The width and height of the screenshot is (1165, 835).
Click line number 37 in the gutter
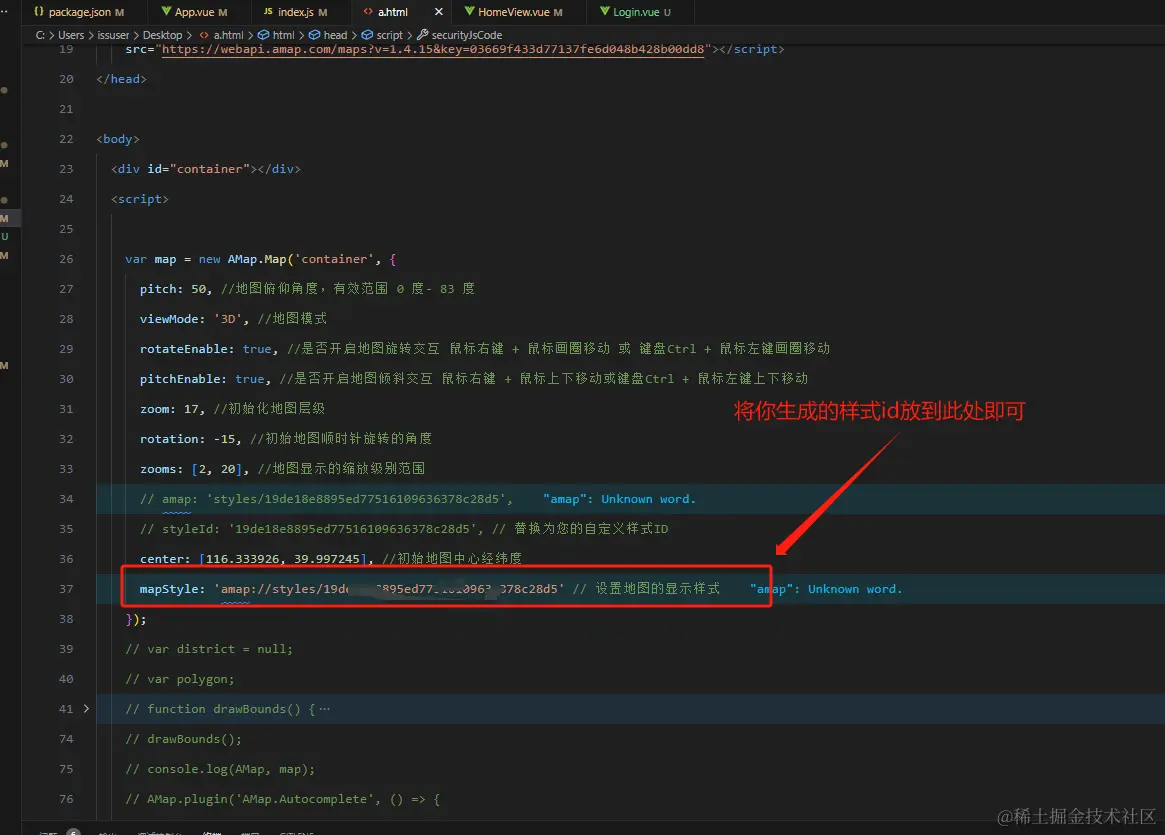click(x=66, y=589)
